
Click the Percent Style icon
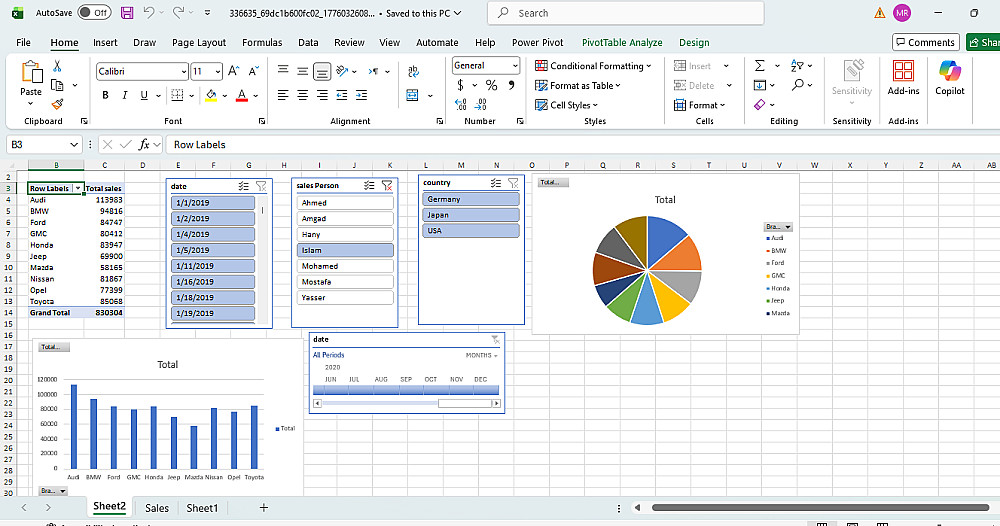point(491,85)
